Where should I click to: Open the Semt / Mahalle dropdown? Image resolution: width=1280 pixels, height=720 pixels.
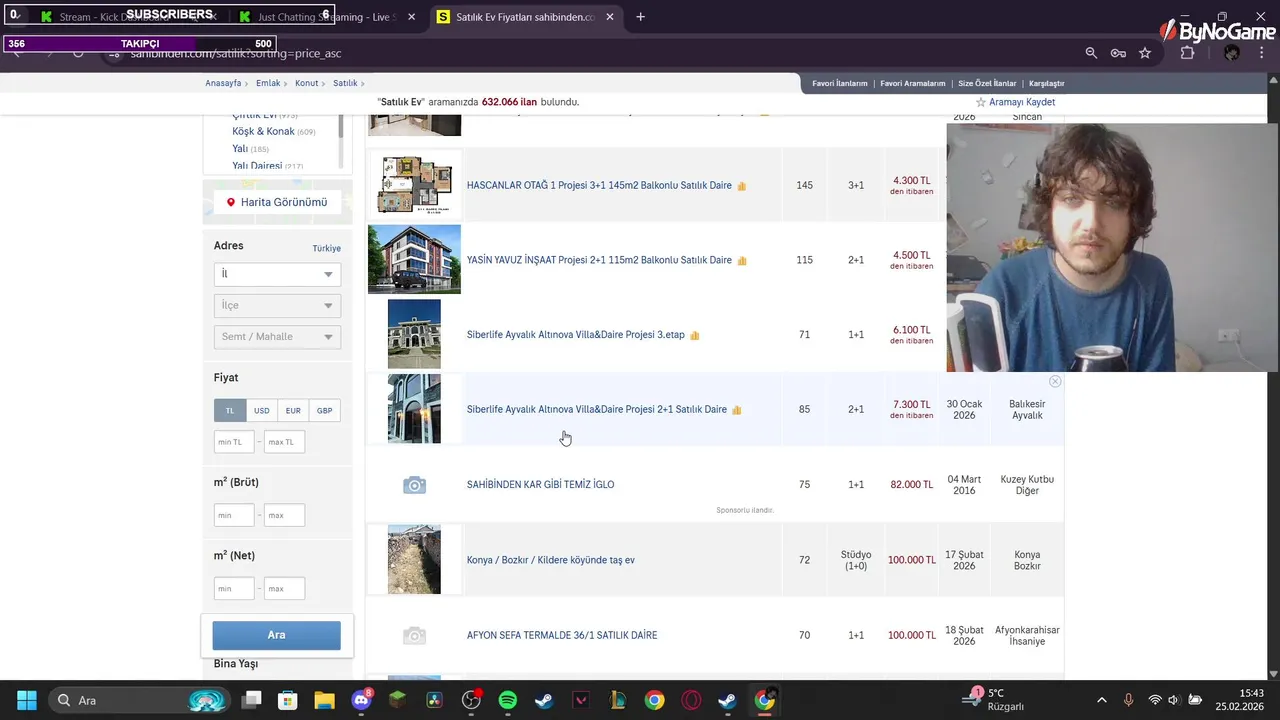tap(277, 337)
